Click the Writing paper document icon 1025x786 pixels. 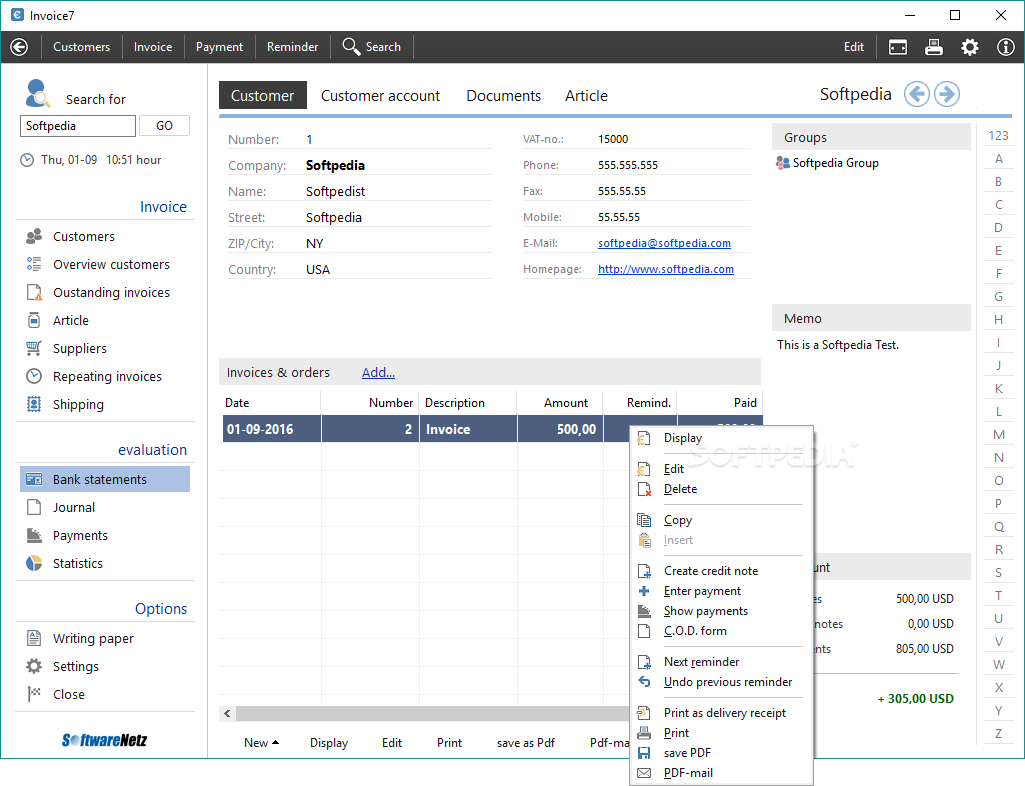(34, 638)
